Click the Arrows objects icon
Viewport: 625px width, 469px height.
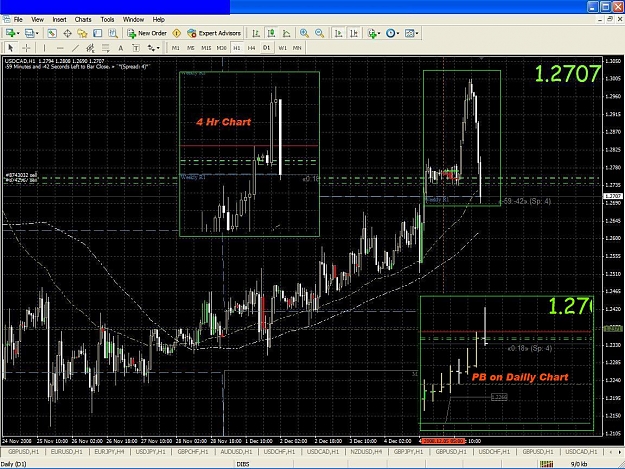coord(151,48)
